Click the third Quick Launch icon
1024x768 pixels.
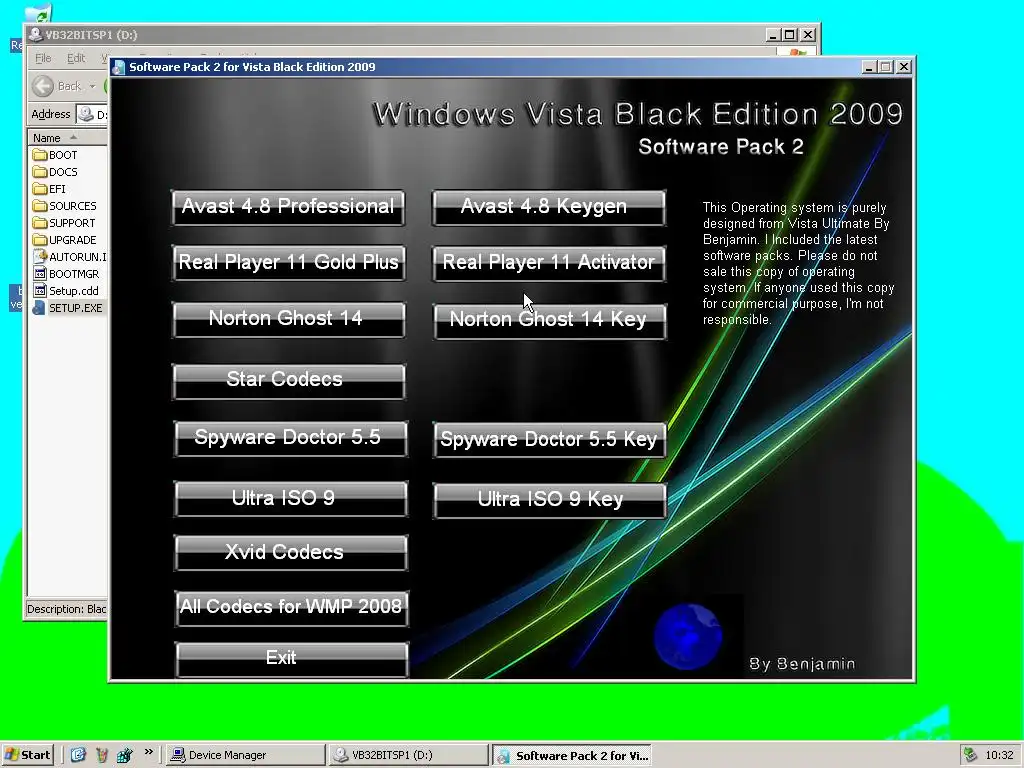pyautogui.click(x=124, y=755)
